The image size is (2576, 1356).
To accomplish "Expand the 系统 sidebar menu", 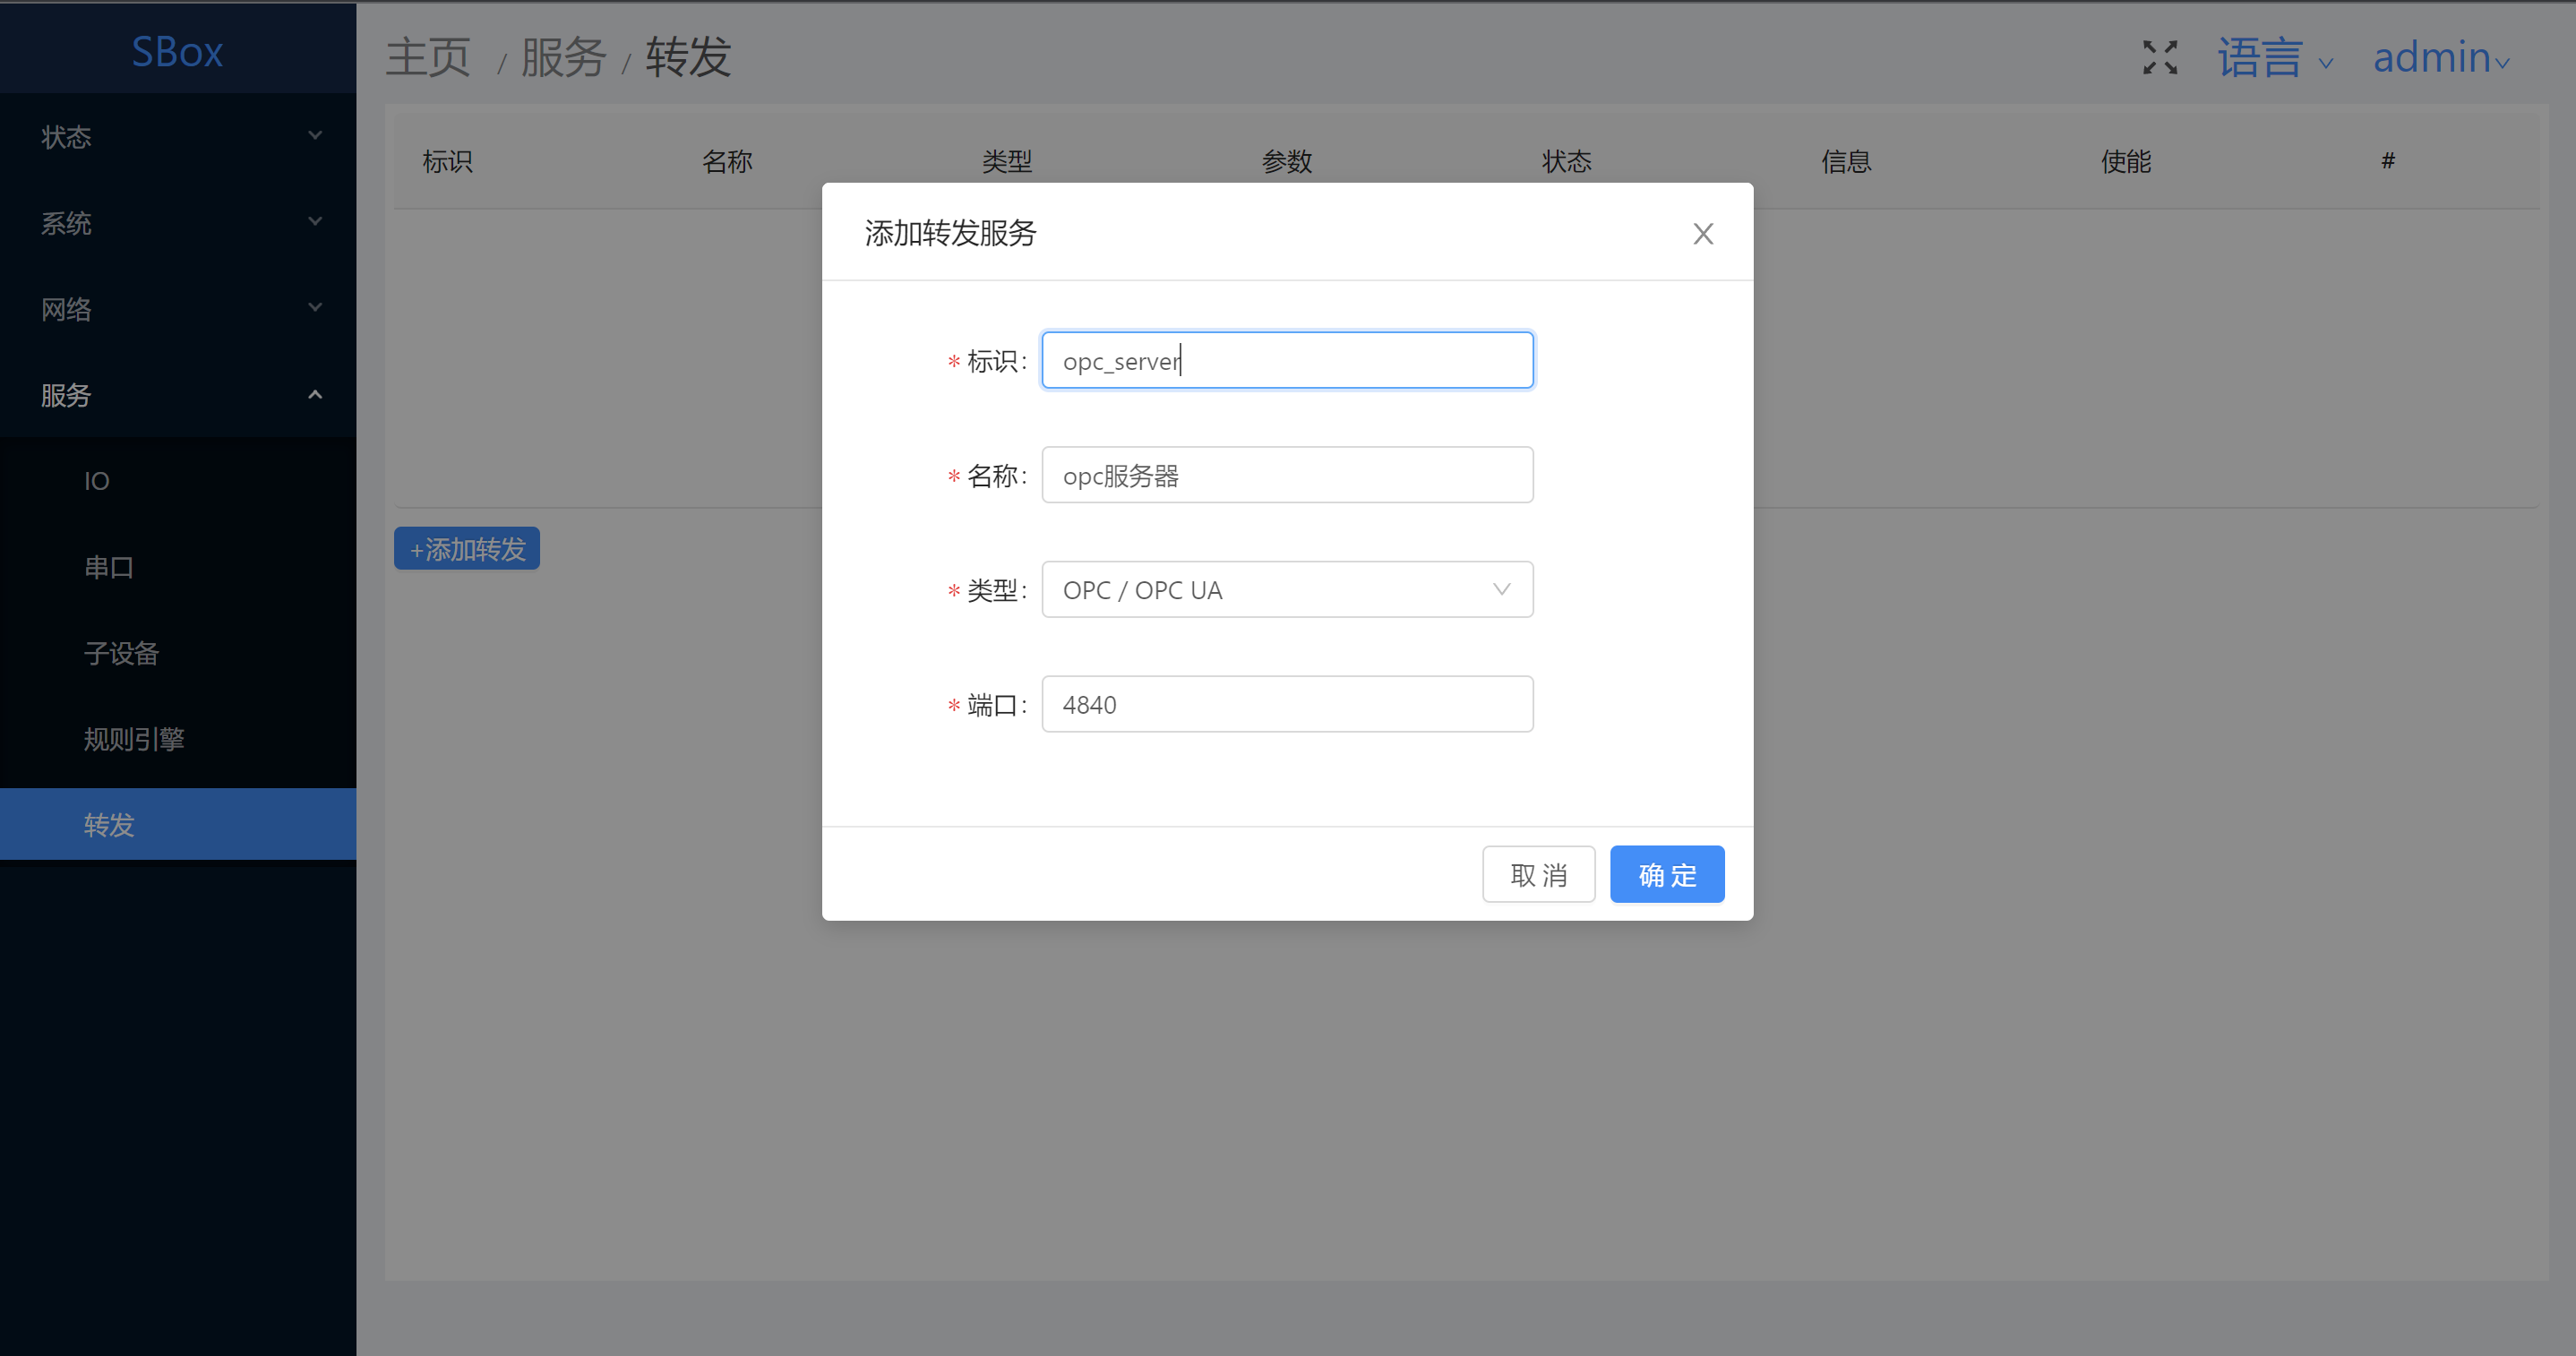I will click(x=178, y=223).
